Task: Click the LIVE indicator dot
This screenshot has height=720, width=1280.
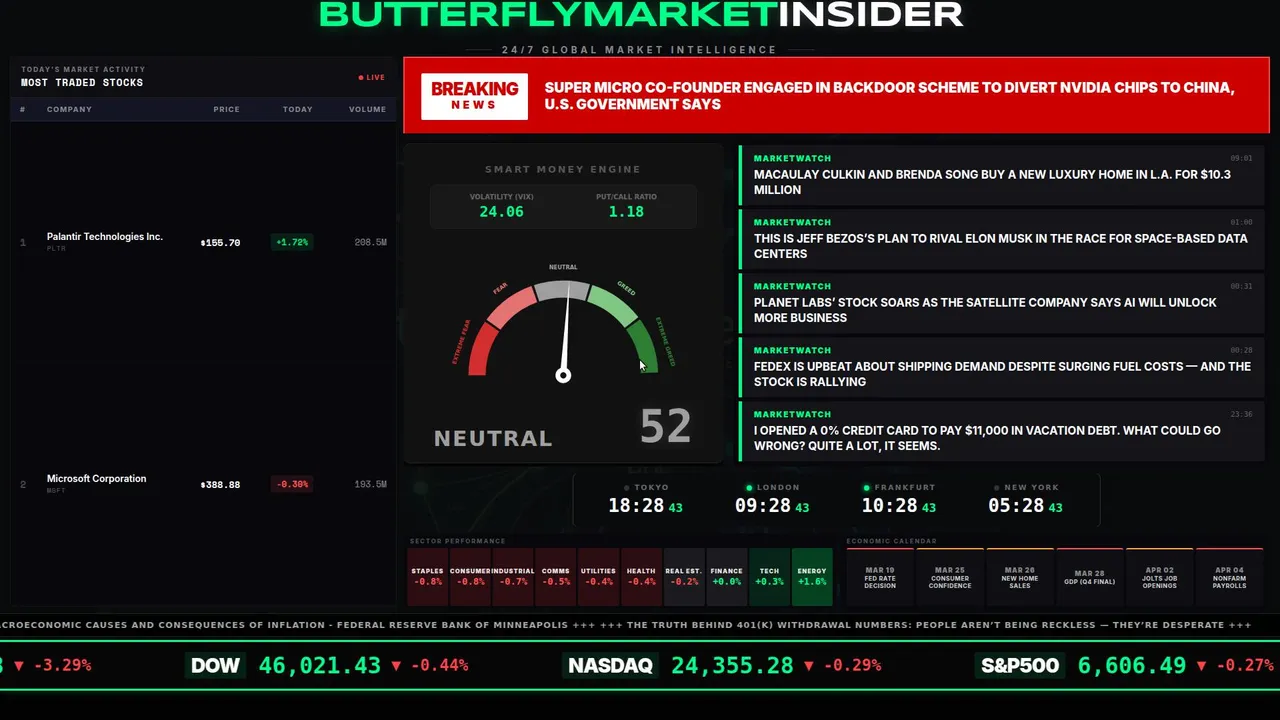Action: point(361,78)
